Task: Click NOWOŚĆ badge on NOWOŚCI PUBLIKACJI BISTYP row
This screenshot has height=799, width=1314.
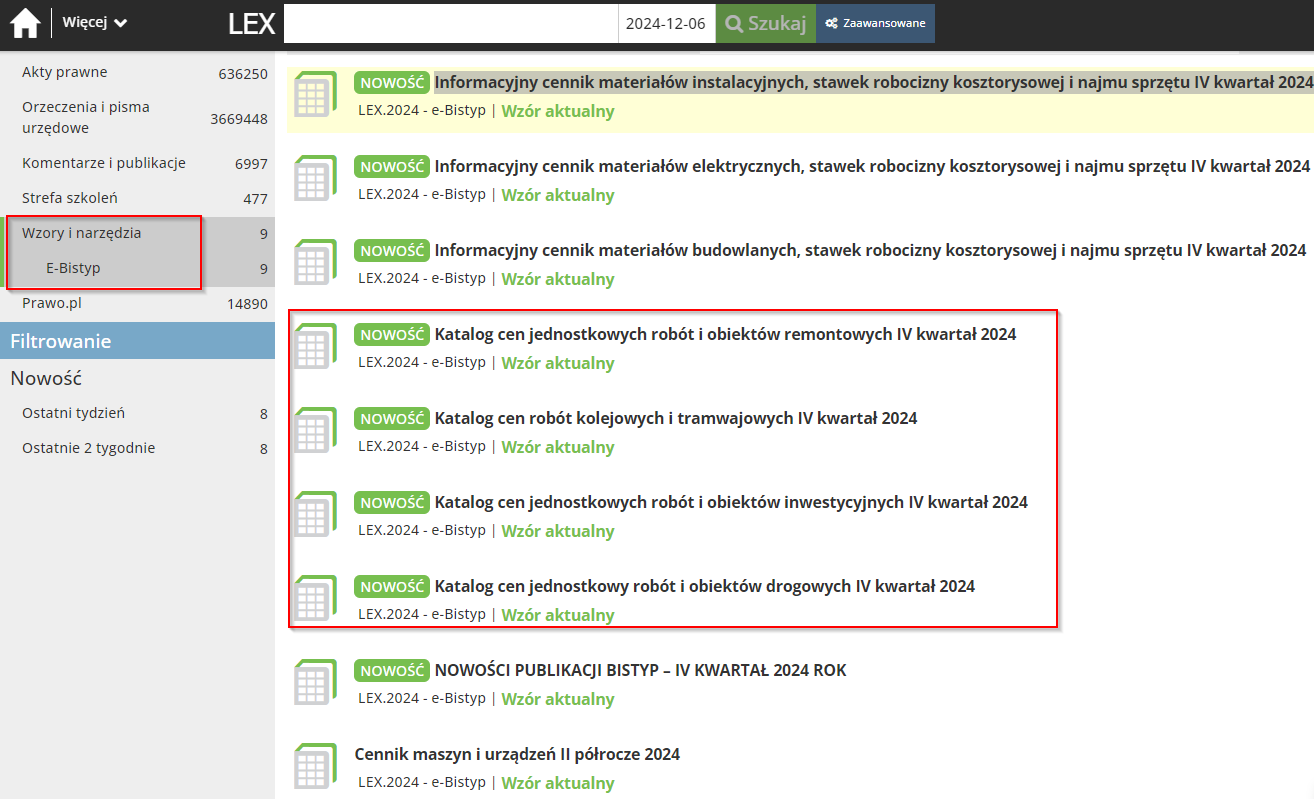Action: point(392,670)
